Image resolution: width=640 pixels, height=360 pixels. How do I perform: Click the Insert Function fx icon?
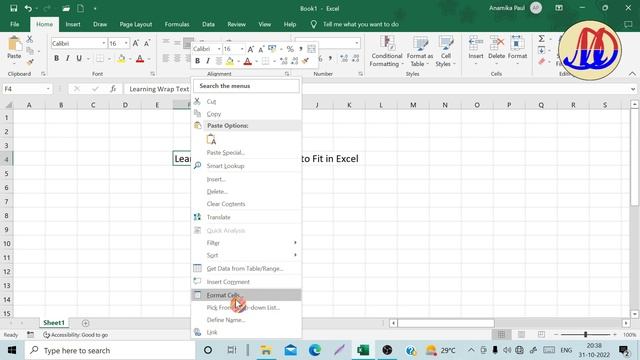point(113,89)
